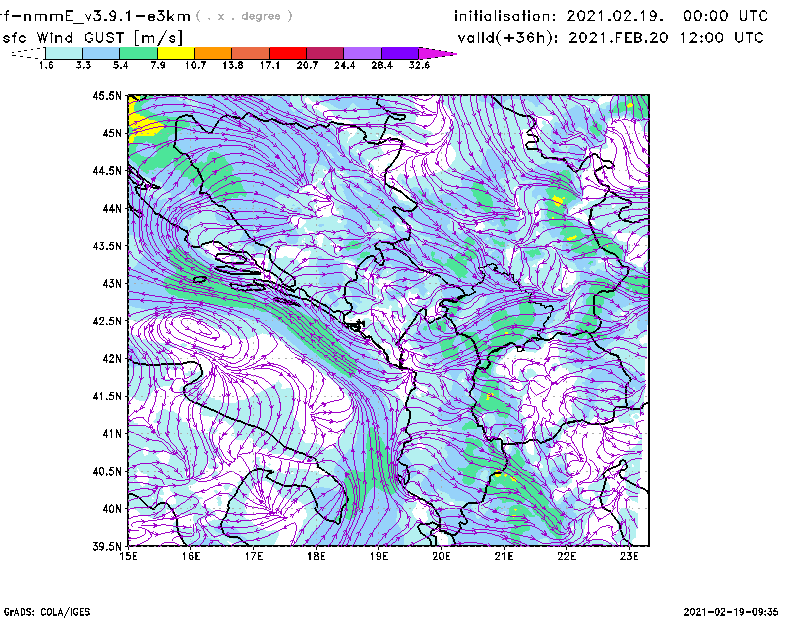The image size is (800, 618).
Task: Click the latitude label '41N'
Action: [x=112, y=434]
